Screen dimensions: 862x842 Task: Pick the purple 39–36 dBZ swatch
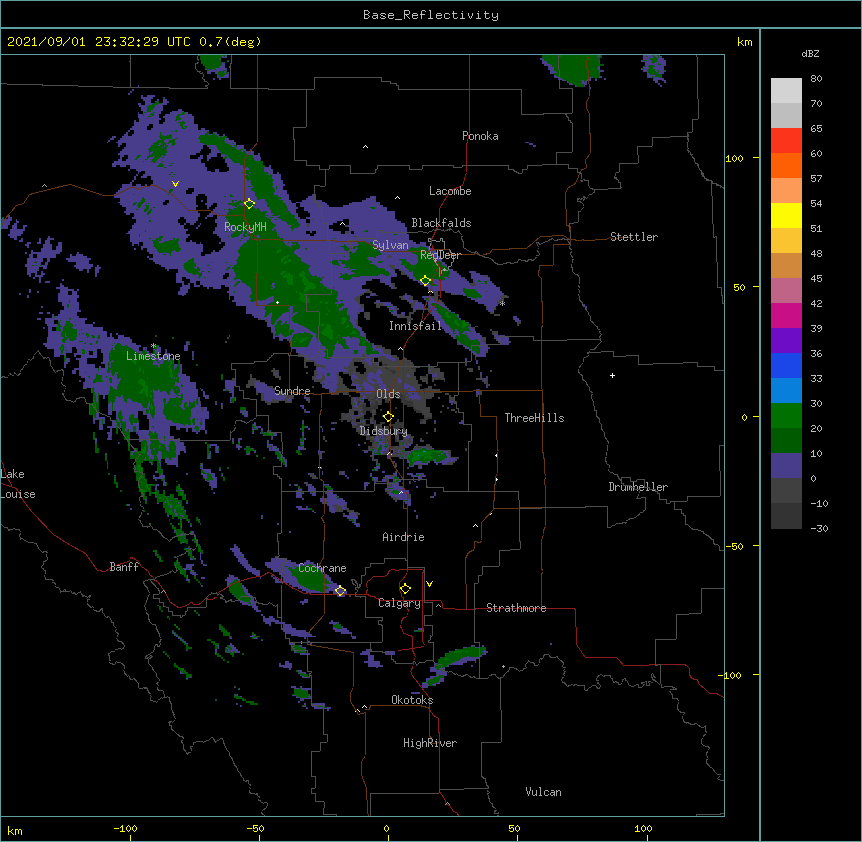click(786, 341)
